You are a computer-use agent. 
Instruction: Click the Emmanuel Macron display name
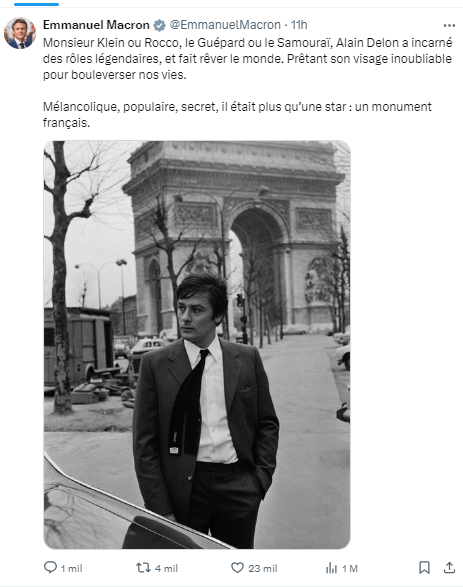pyautogui.click(x=96, y=25)
